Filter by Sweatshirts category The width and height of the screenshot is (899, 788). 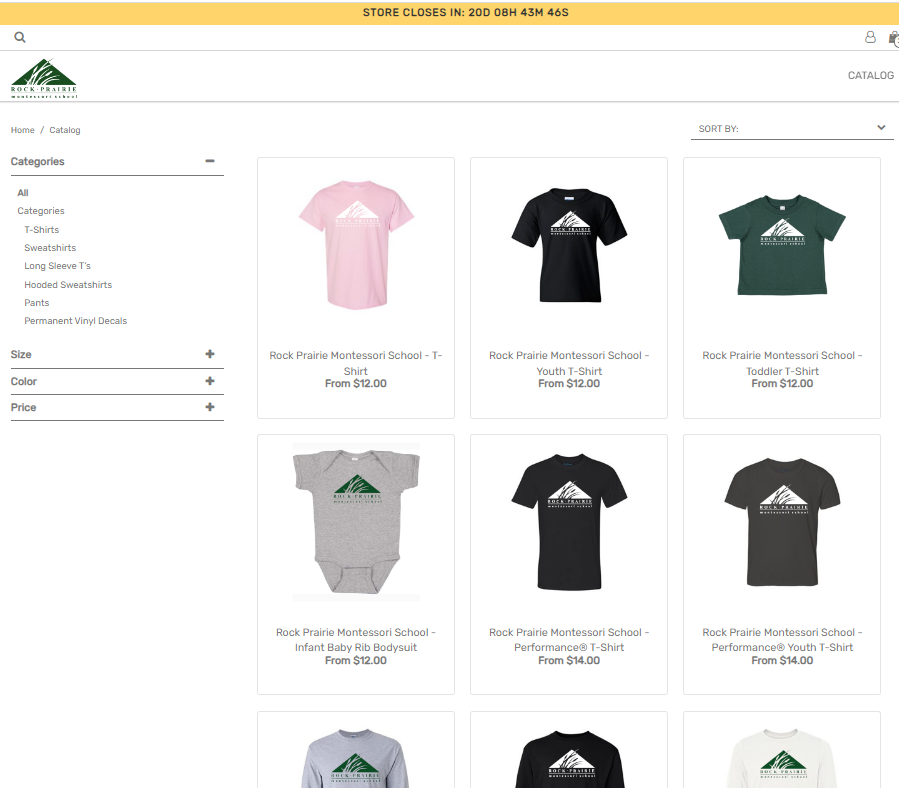[50, 248]
